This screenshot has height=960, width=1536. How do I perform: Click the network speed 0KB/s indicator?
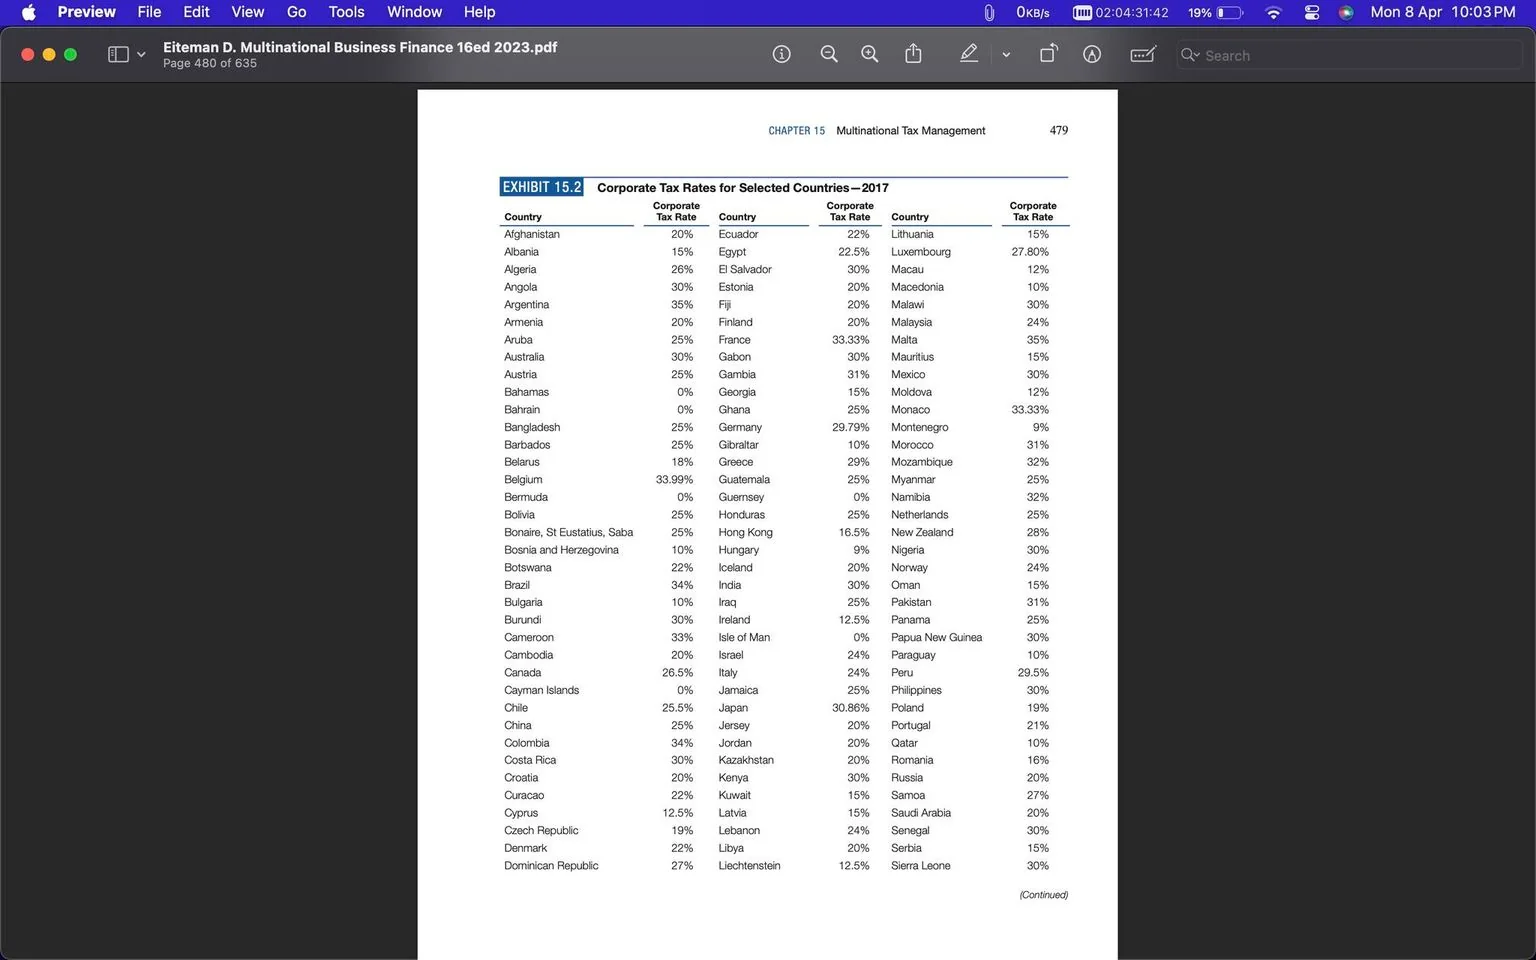1033,12
